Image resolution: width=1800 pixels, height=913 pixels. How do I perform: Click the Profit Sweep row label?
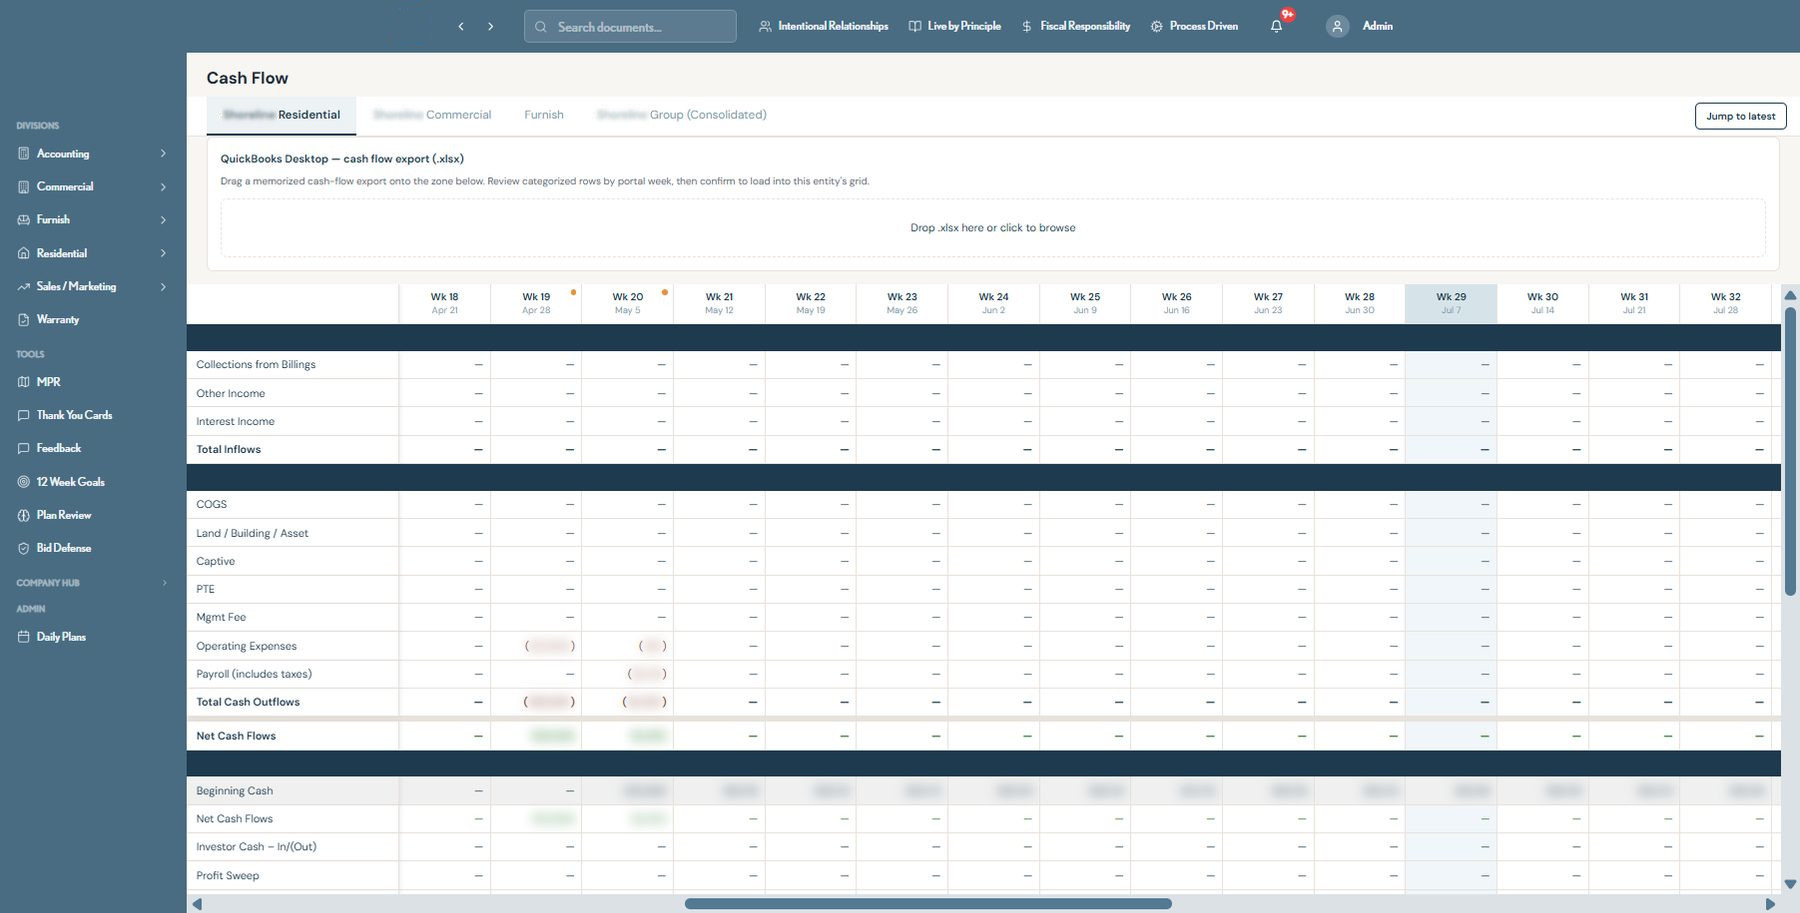tap(228, 876)
